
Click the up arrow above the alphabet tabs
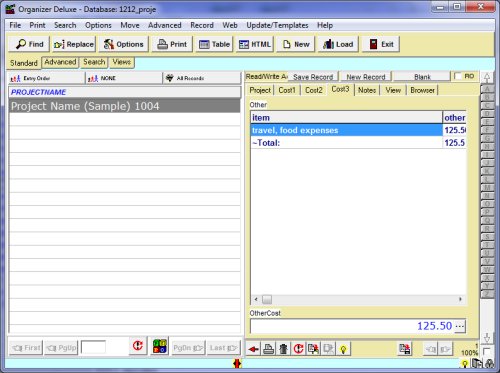coord(487,78)
